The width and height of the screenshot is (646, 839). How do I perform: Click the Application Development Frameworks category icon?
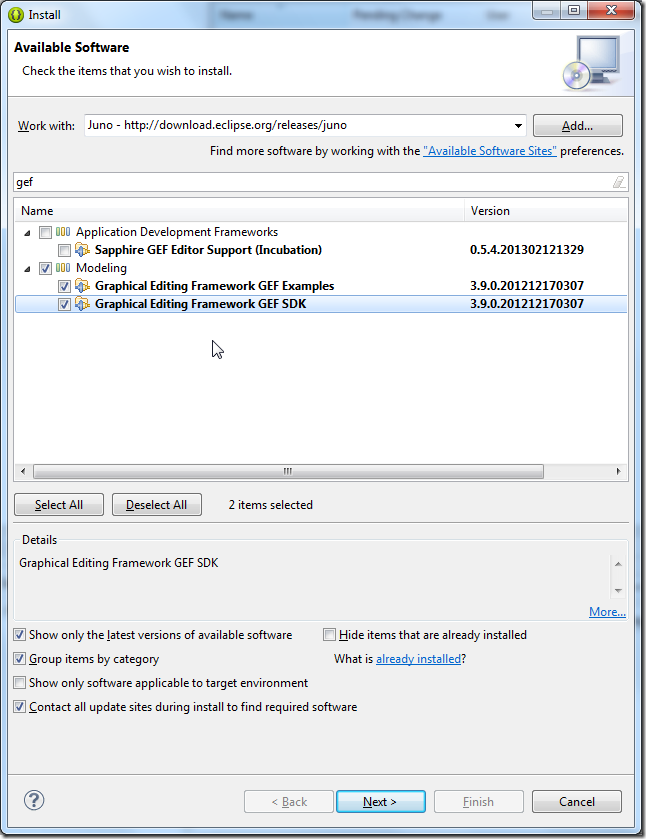pos(63,232)
